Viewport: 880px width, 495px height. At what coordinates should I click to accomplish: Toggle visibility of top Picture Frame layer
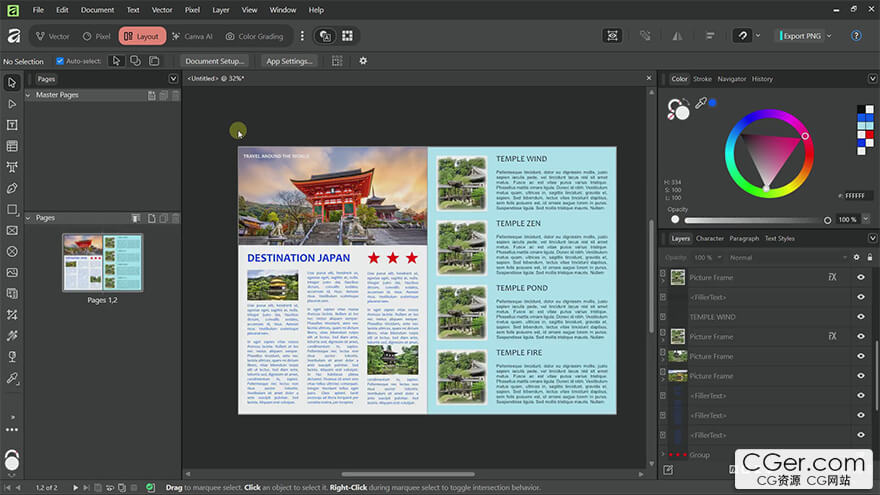(x=861, y=277)
